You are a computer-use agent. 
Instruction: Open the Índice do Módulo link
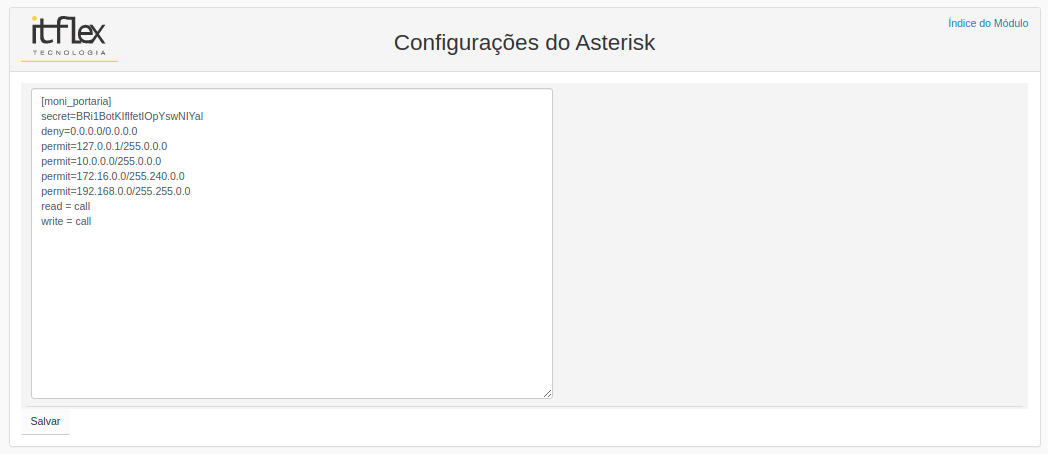[988, 23]
